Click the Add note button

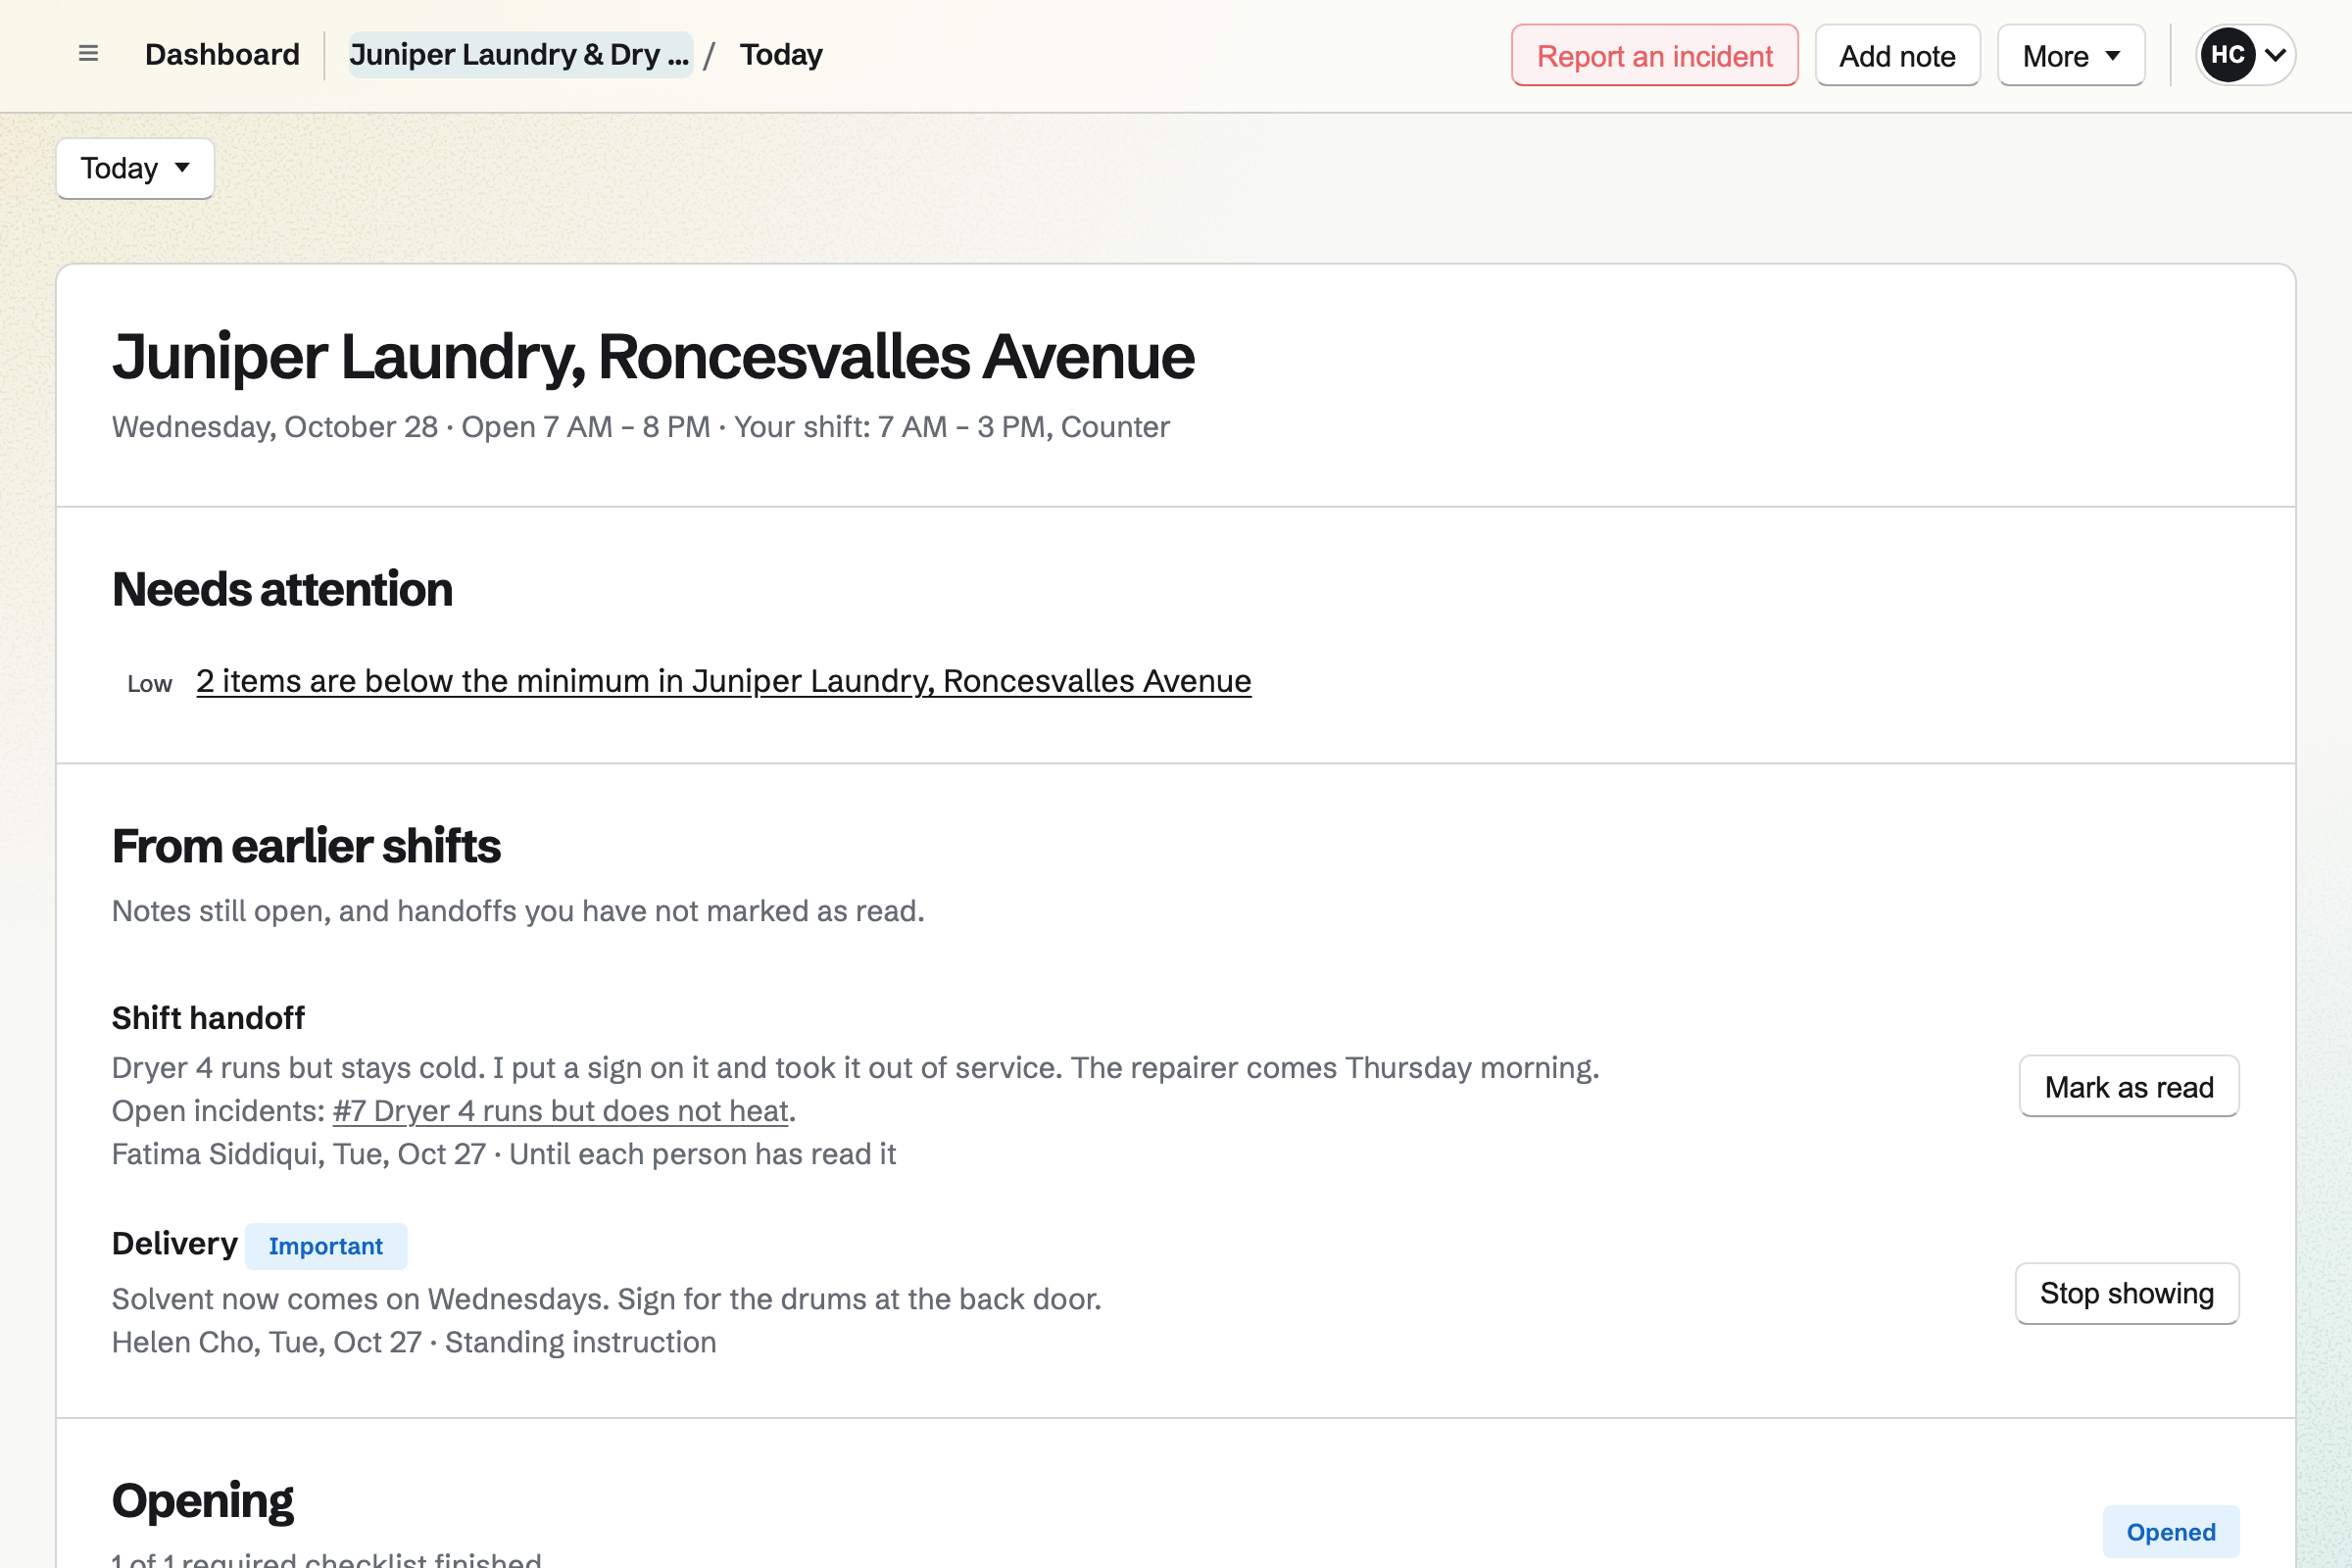1897,56
